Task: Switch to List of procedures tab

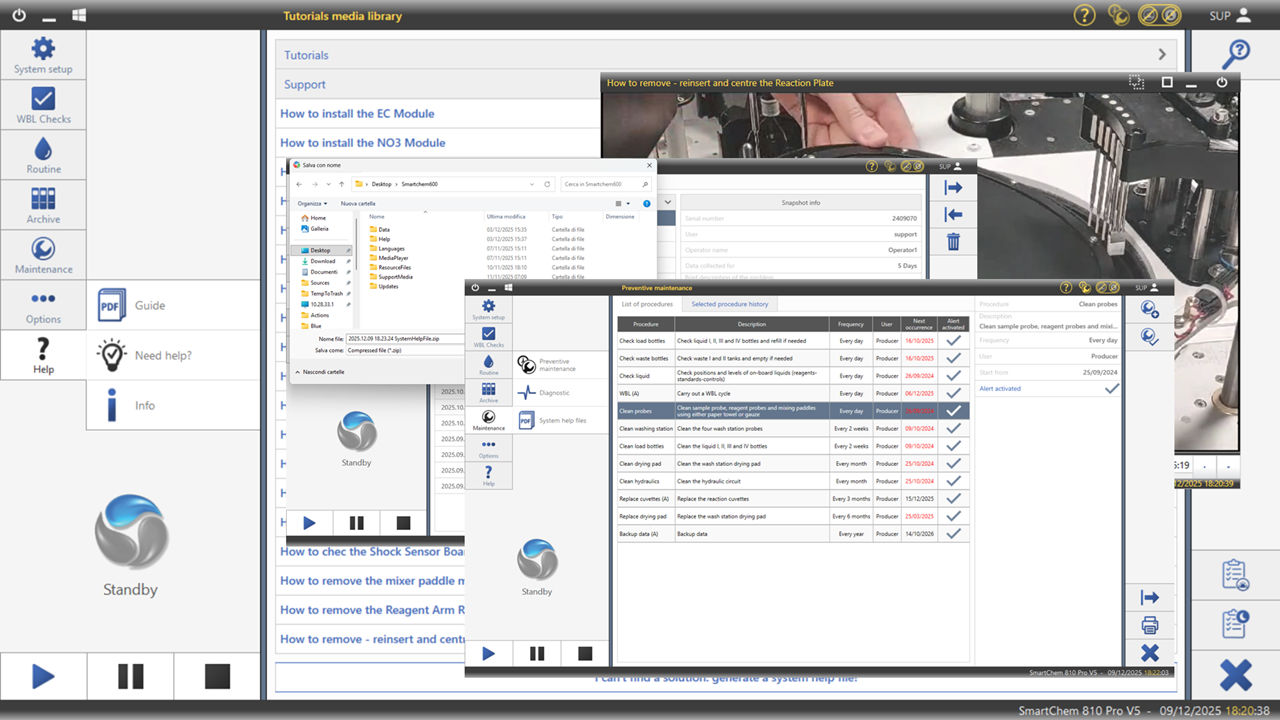Action: (647, 304)
